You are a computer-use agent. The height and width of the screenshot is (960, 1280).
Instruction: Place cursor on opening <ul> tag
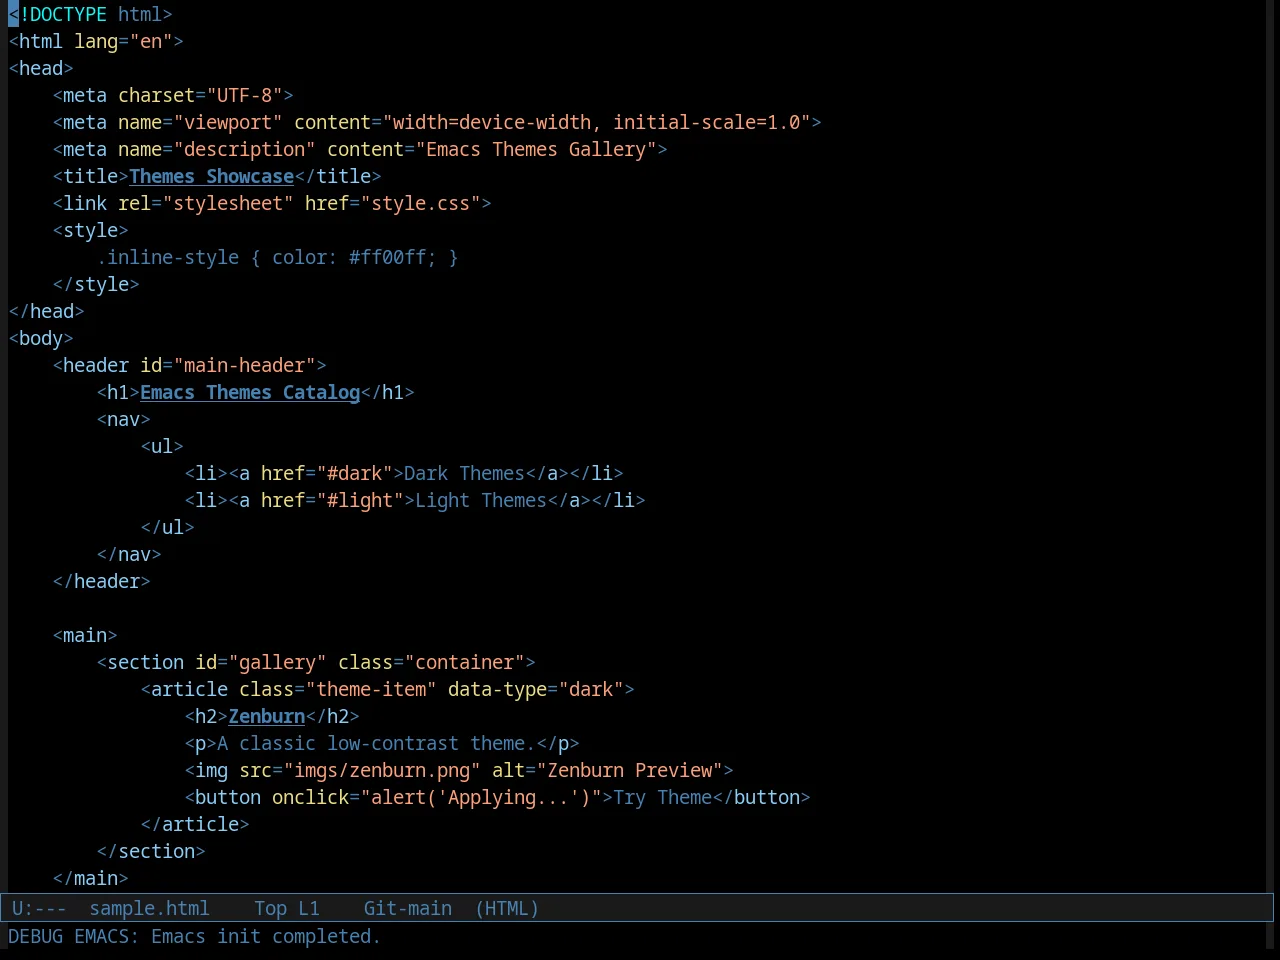click(x=162, y=446)
